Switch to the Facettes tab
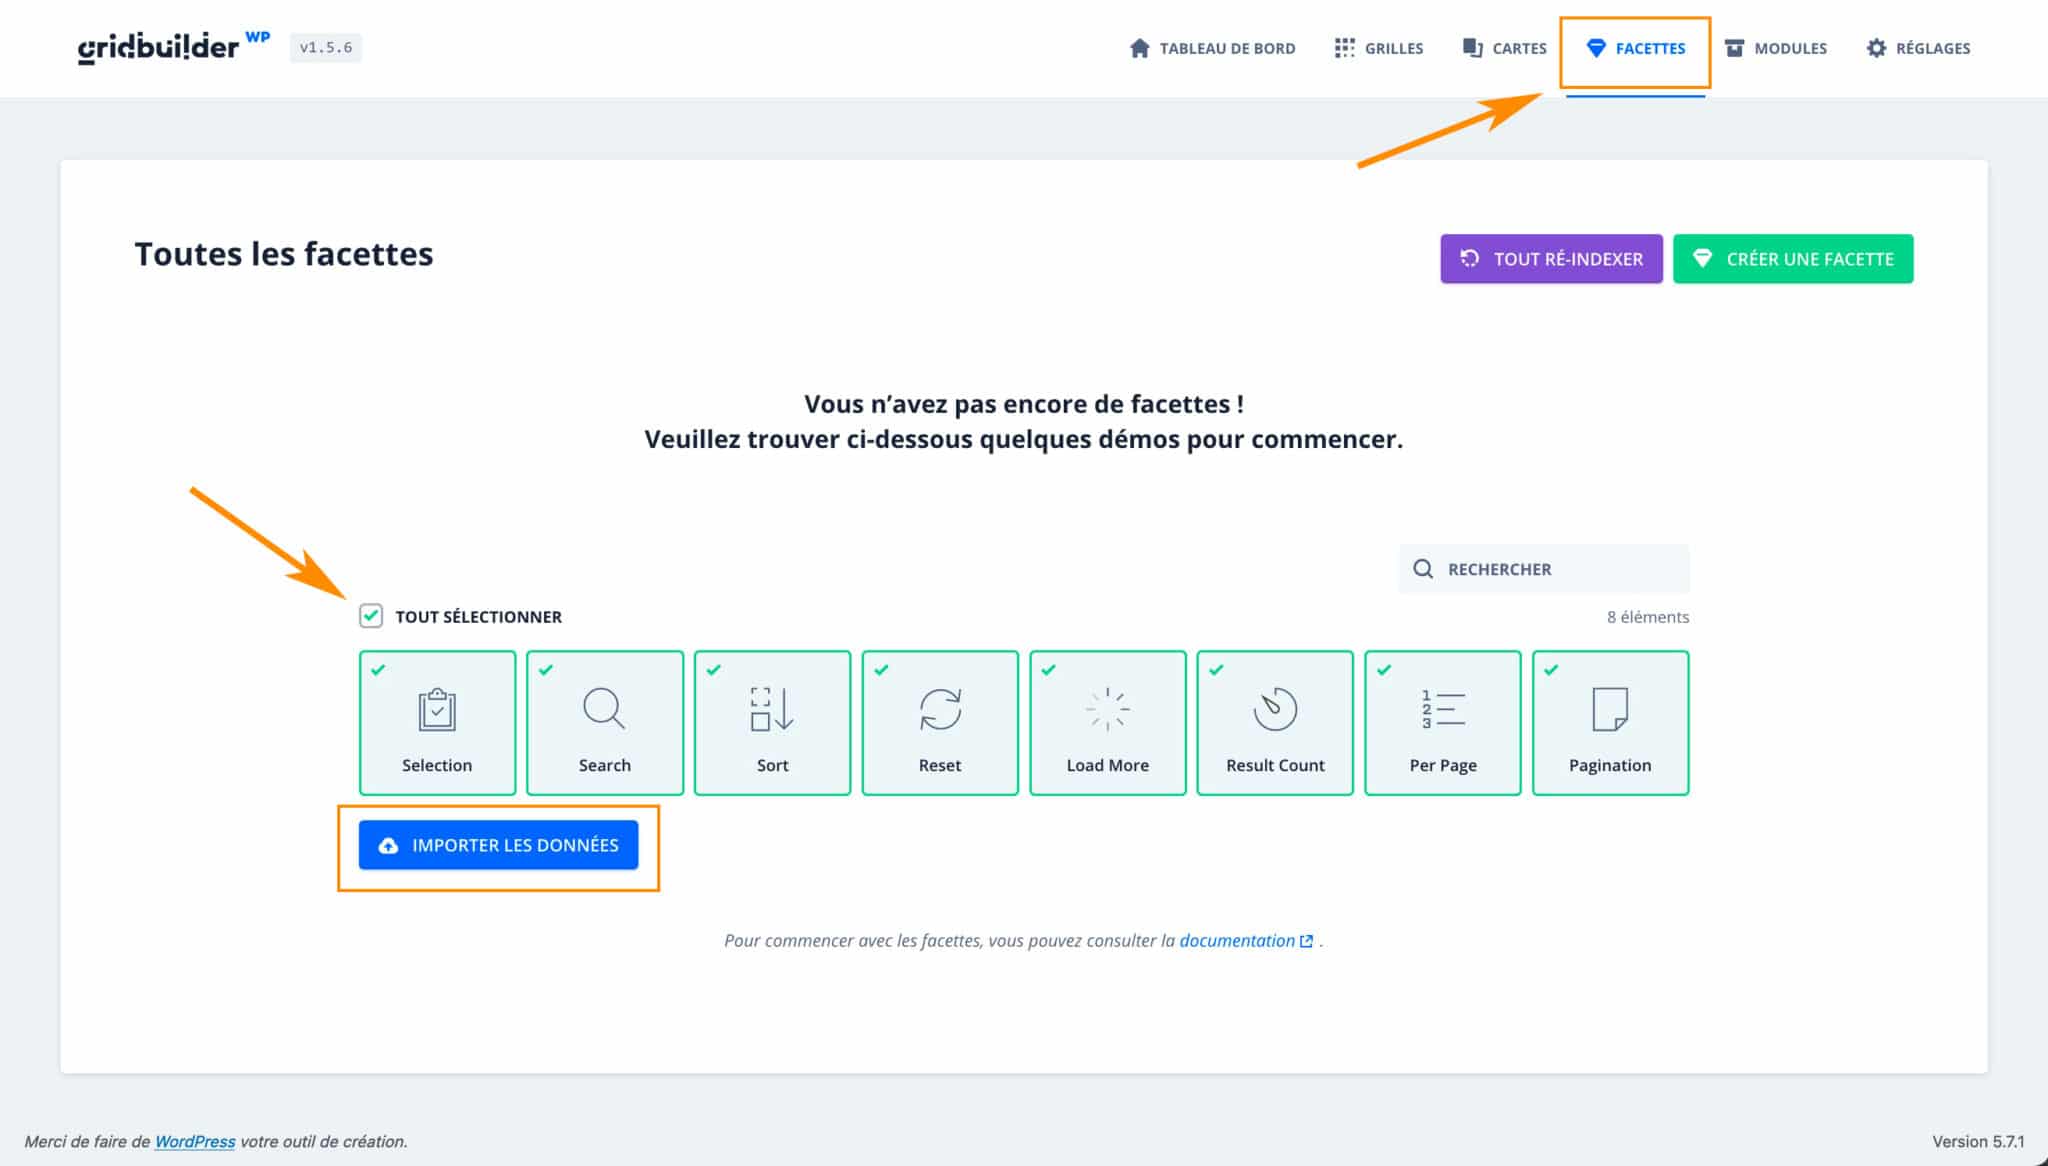The height and width of the screenshot is (1166, 2048). click(1636, 47)
